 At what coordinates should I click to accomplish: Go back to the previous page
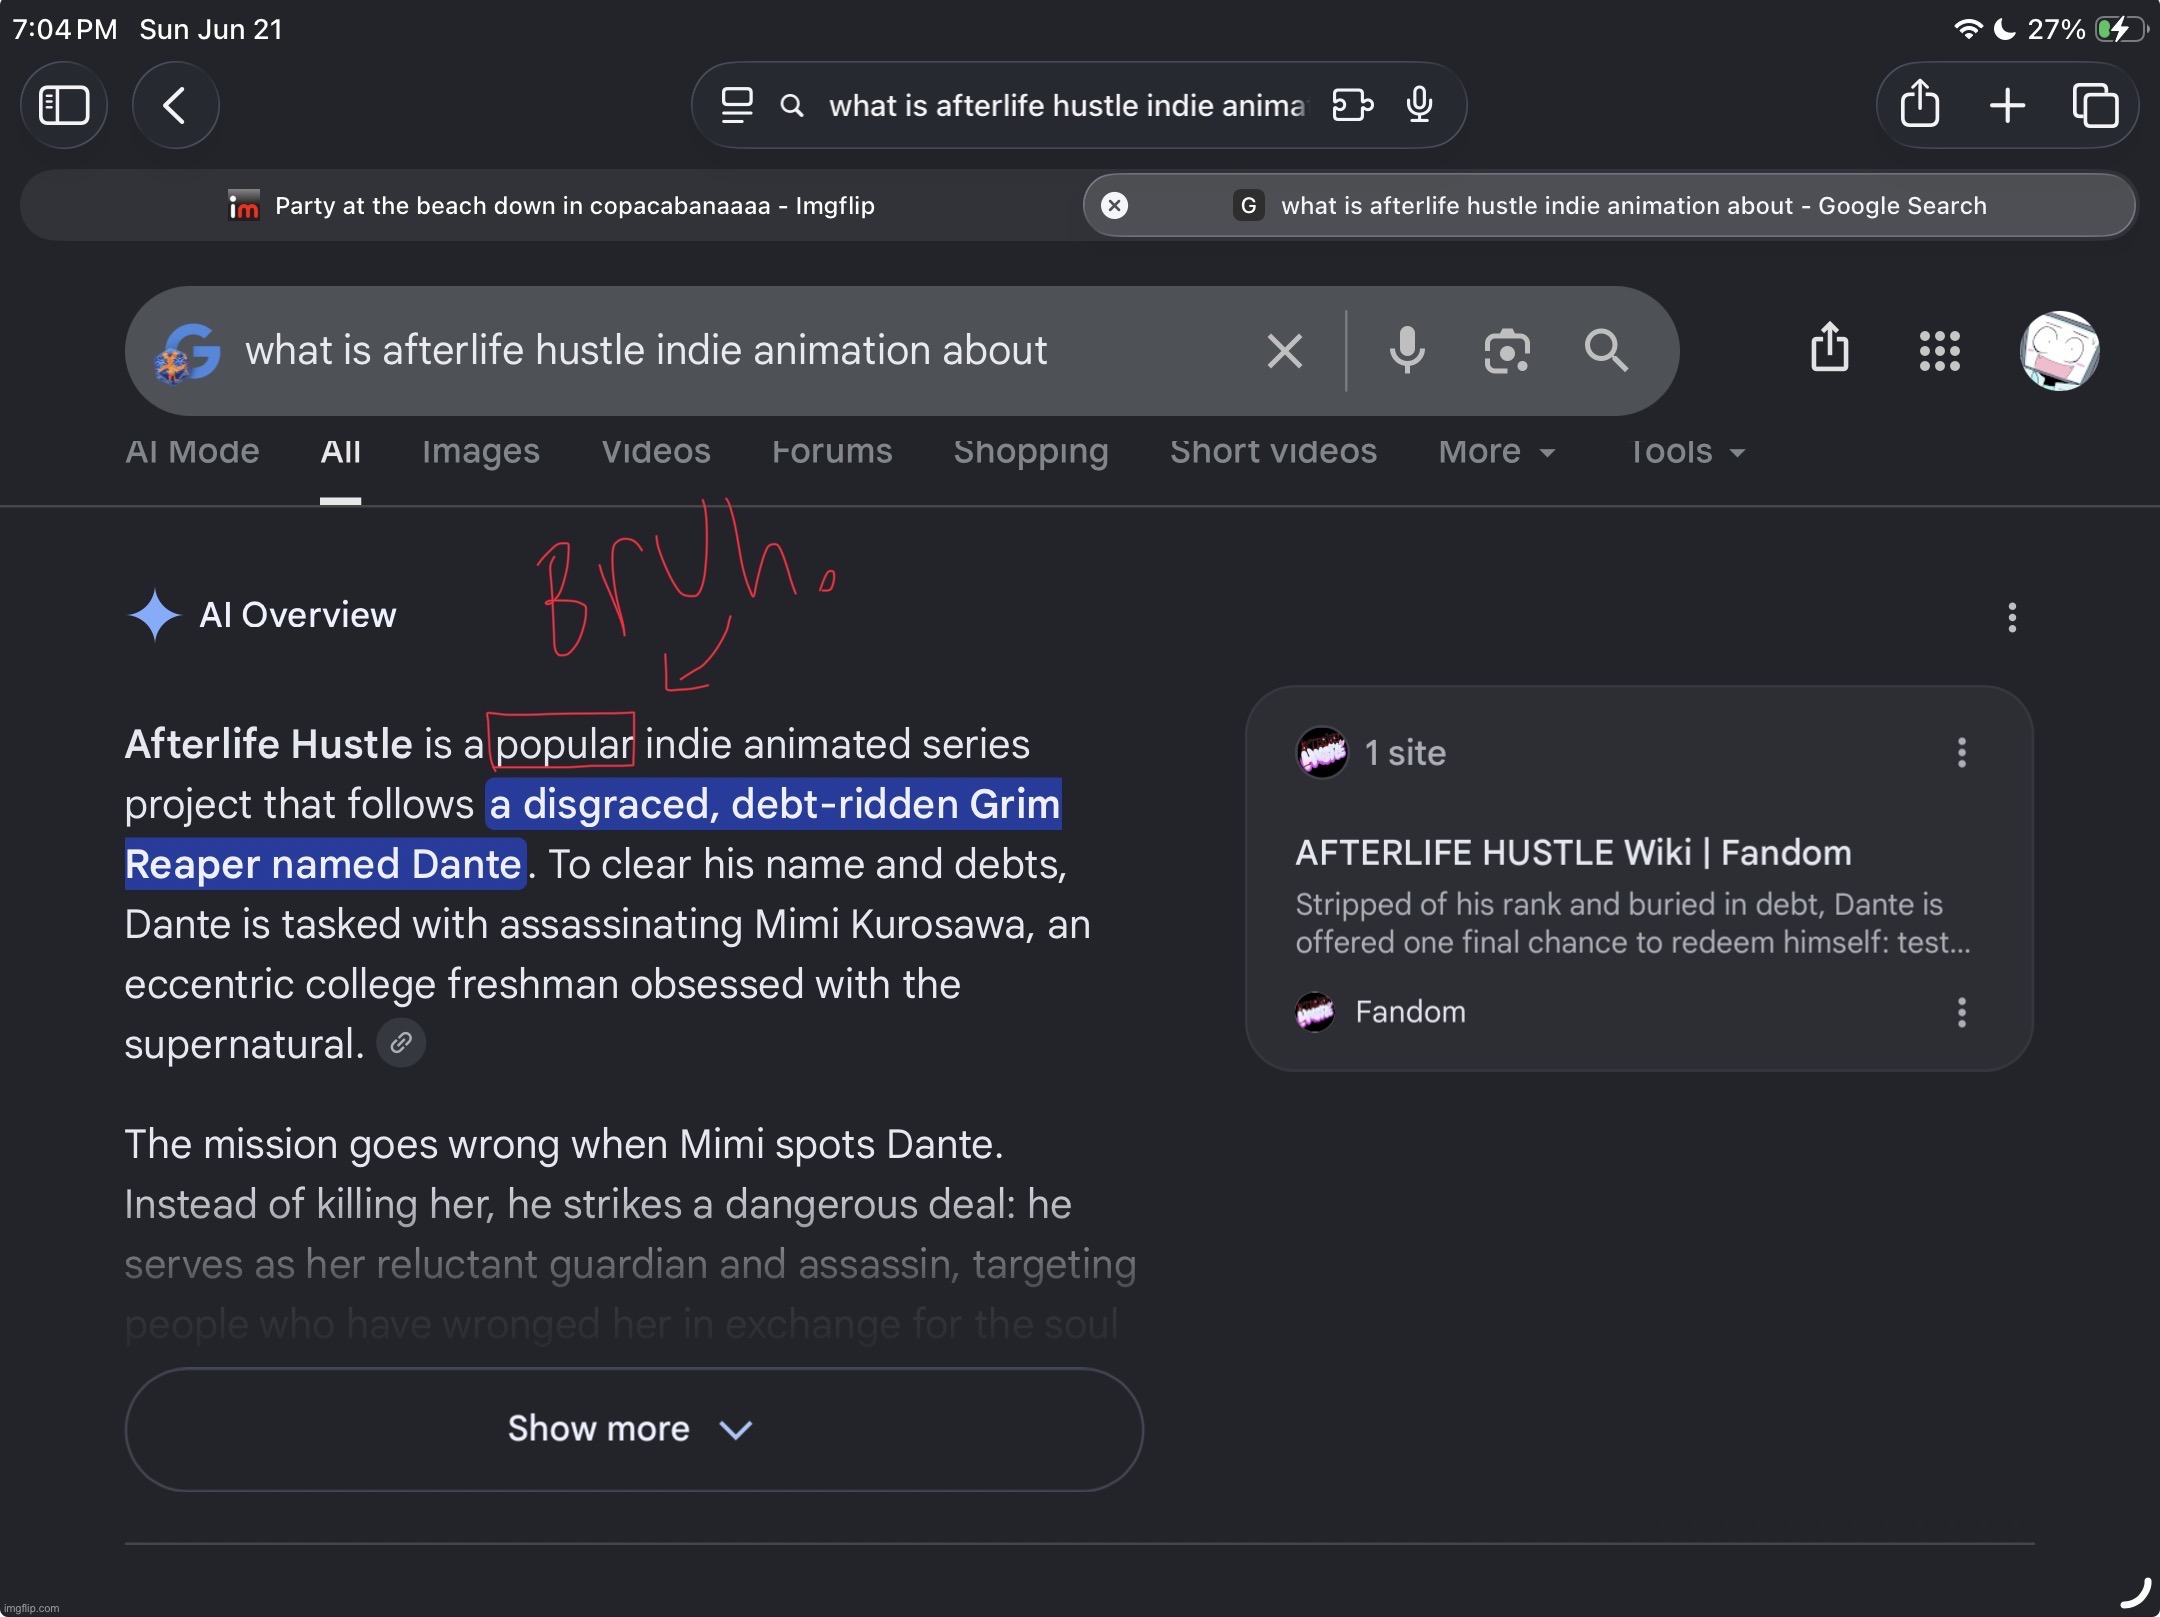[175, 105]
